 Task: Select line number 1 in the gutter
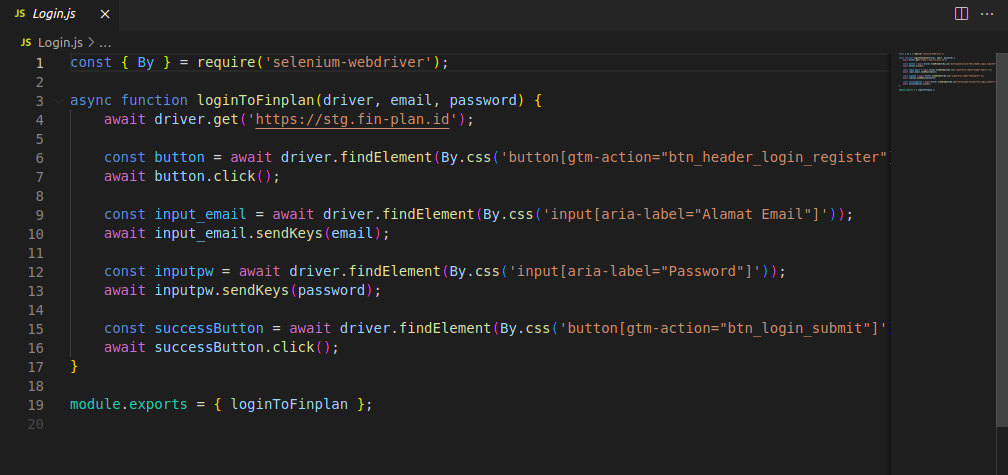(40, 63)
